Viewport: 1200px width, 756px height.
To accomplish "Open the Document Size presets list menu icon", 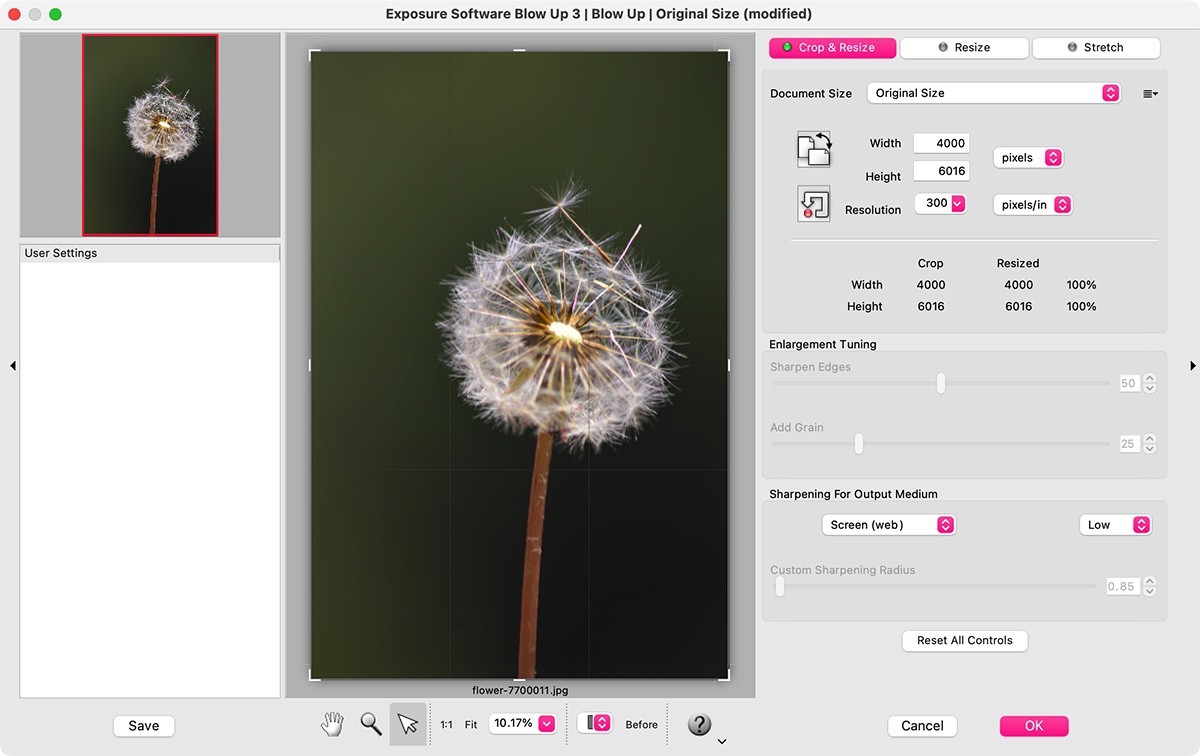I will [x=1150, y=94].
